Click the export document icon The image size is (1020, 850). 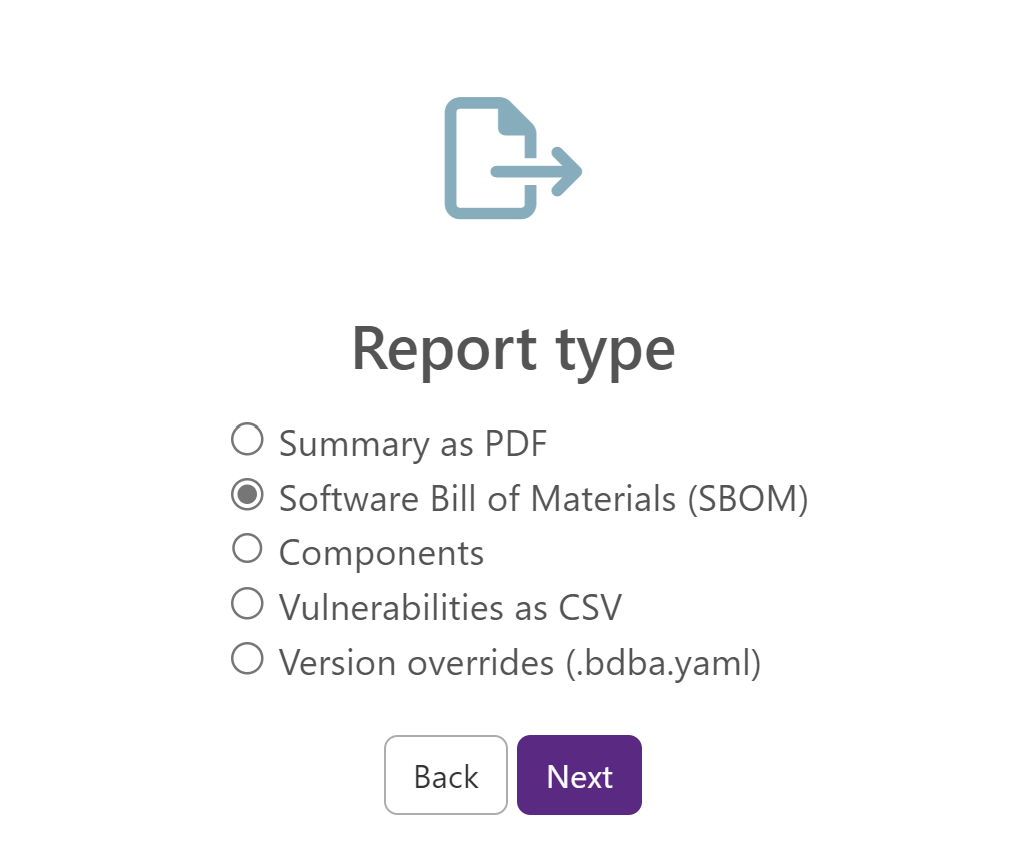tap(513, 158)
